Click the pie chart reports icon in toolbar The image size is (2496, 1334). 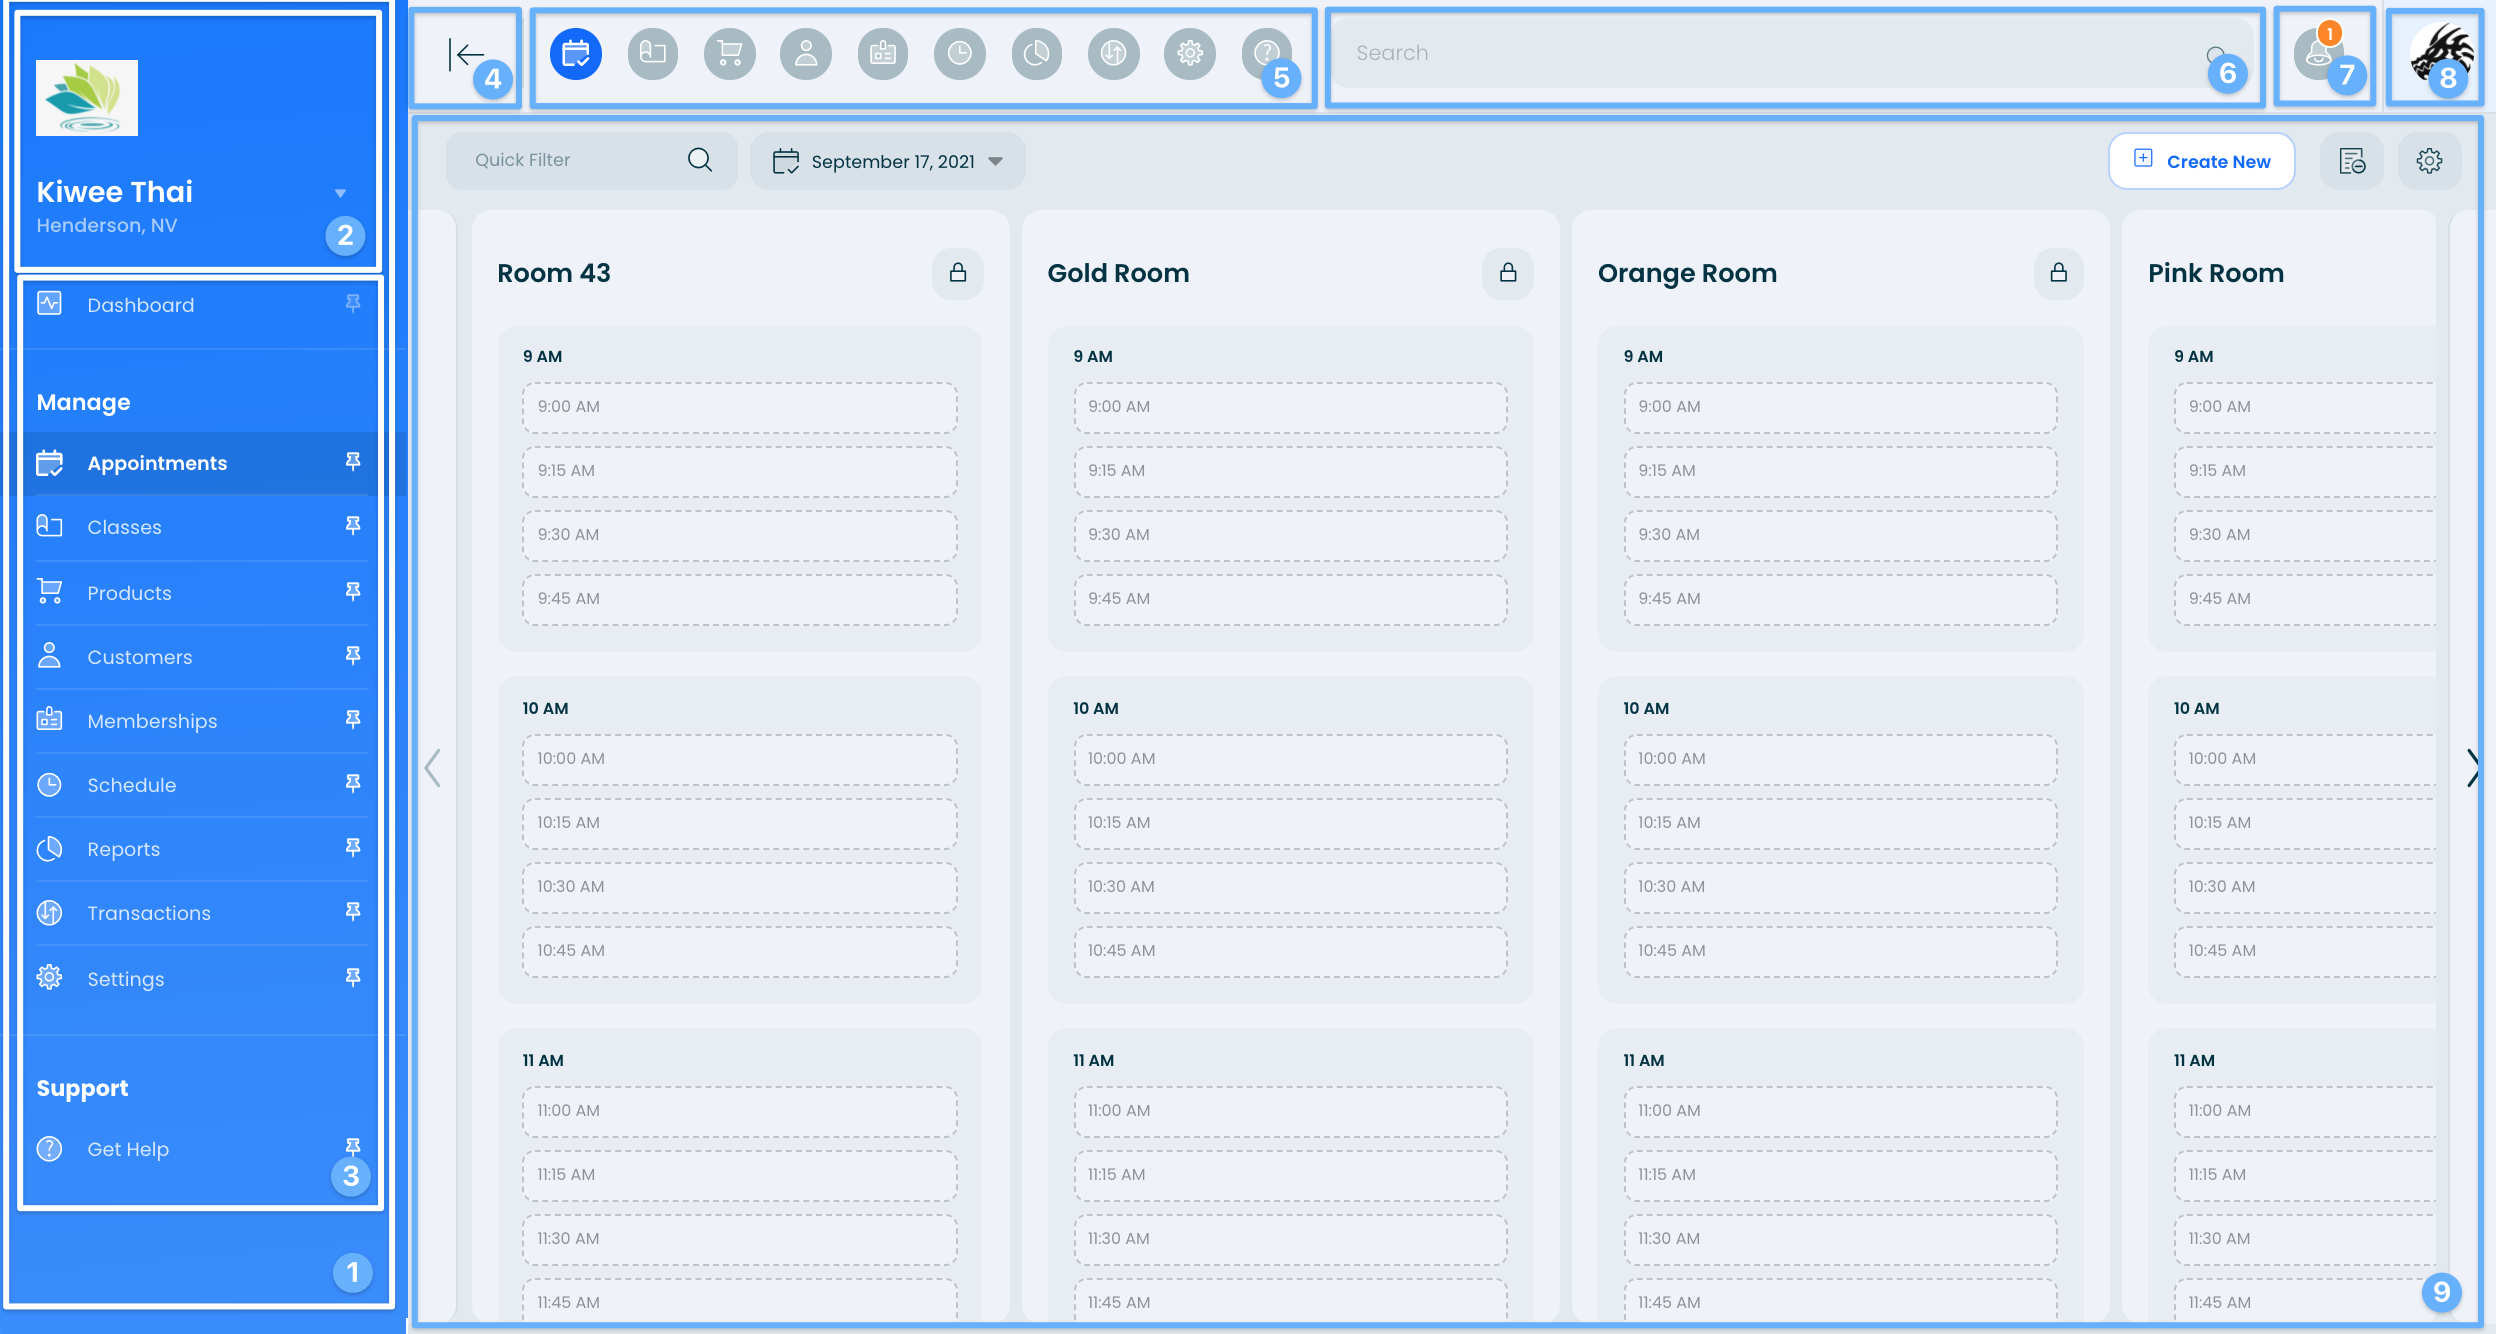pos(1036,53)
